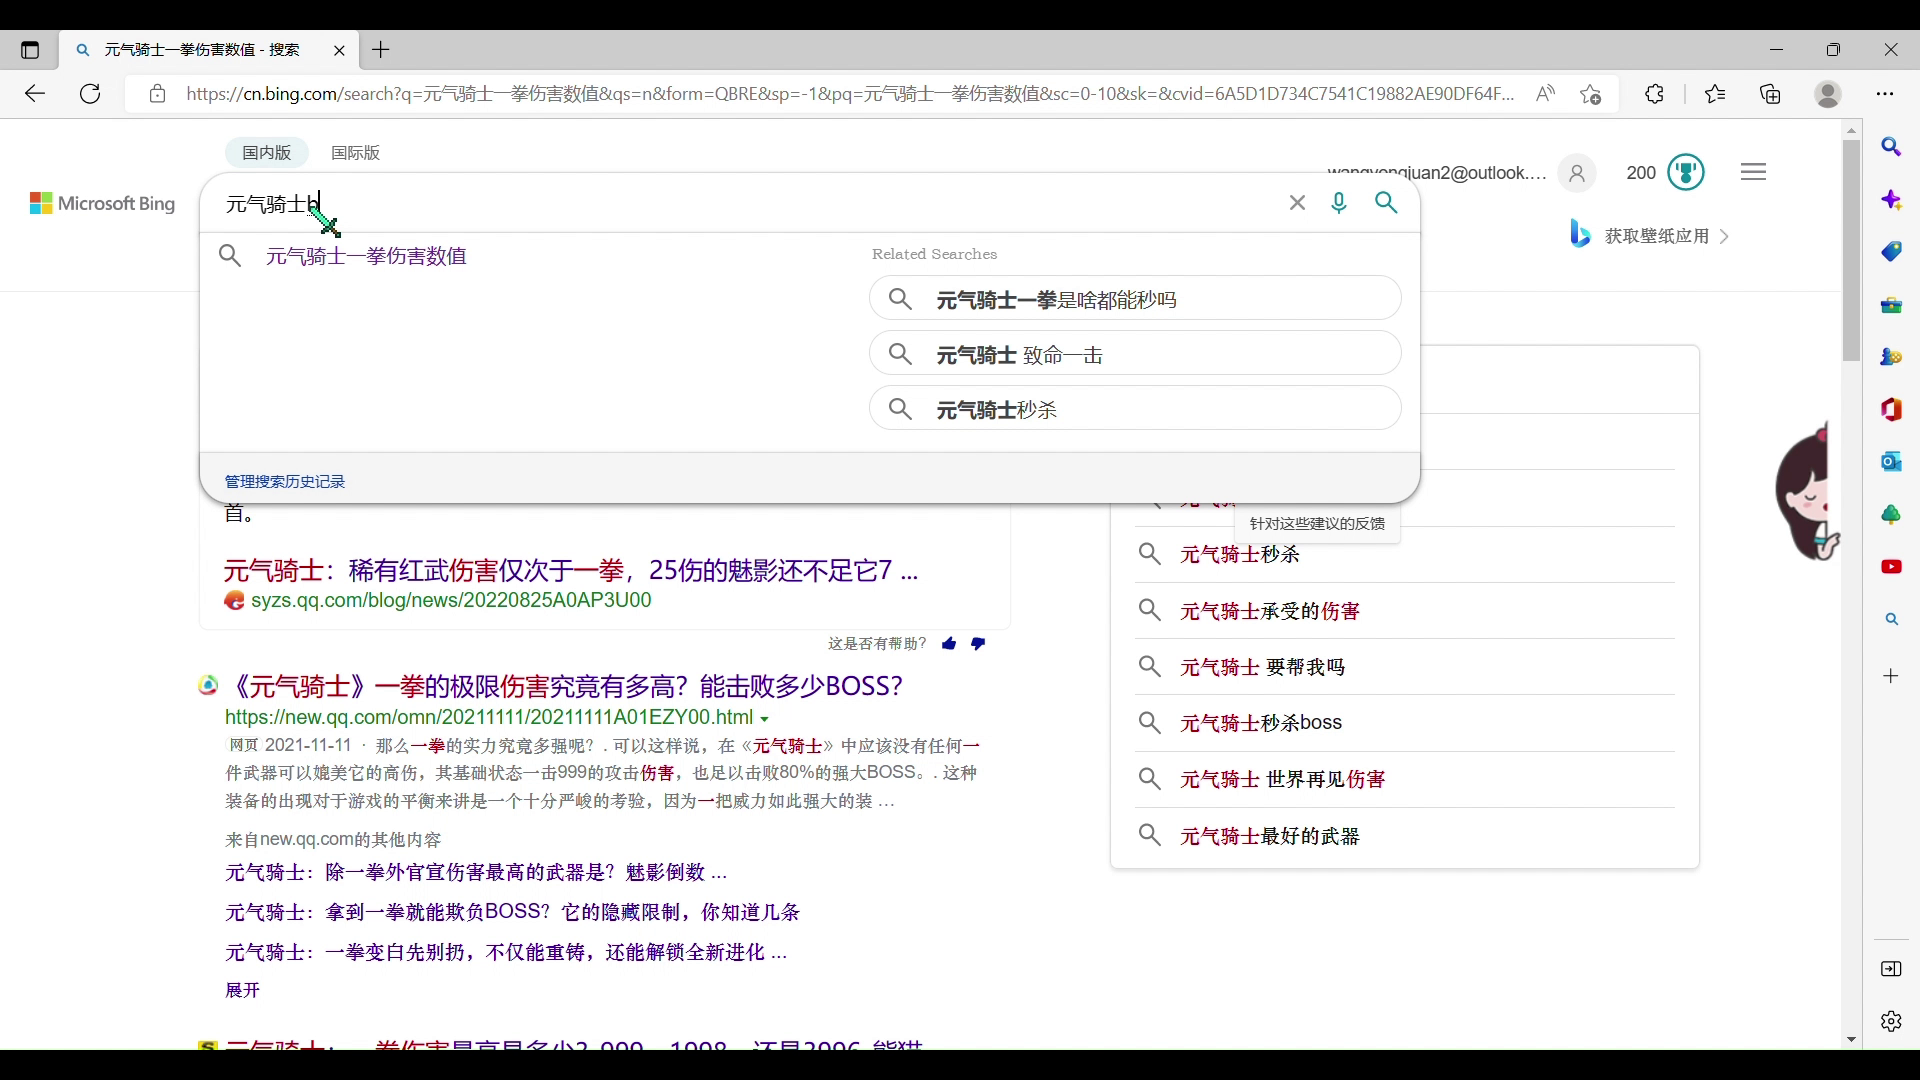This screenshot has width=1920, height=1080.
Task: Open the Favorites list icon
Action: (1715, 94)
